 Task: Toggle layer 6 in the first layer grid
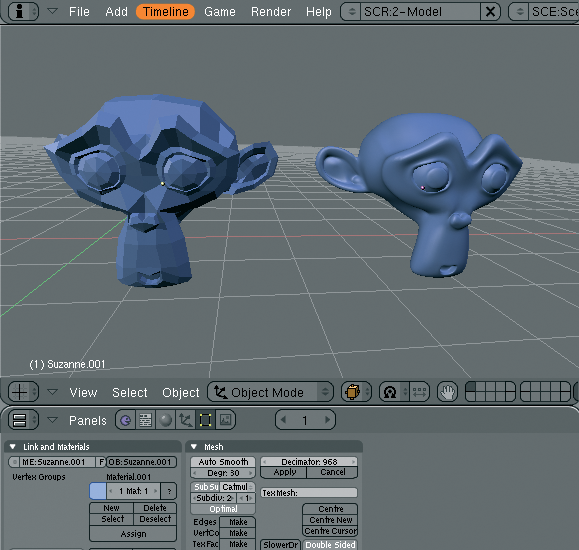click(x=471, y=397)
